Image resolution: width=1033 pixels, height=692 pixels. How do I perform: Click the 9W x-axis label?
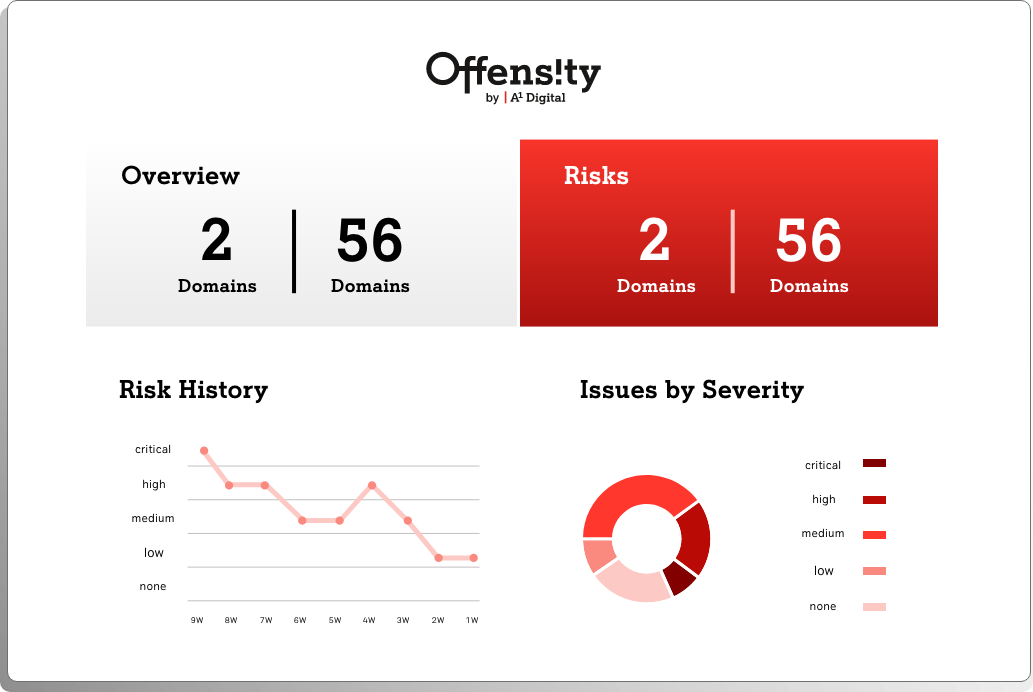pos(197,620)
